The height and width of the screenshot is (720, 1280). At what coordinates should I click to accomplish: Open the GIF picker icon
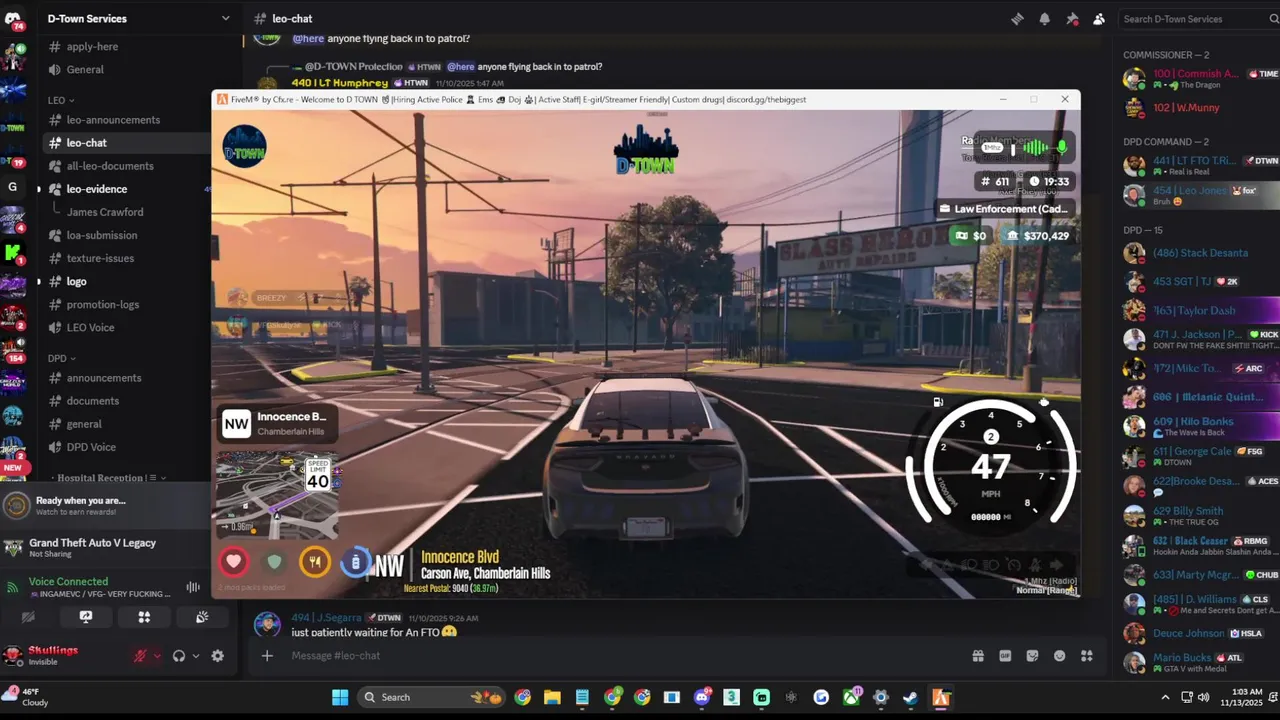1005,656
